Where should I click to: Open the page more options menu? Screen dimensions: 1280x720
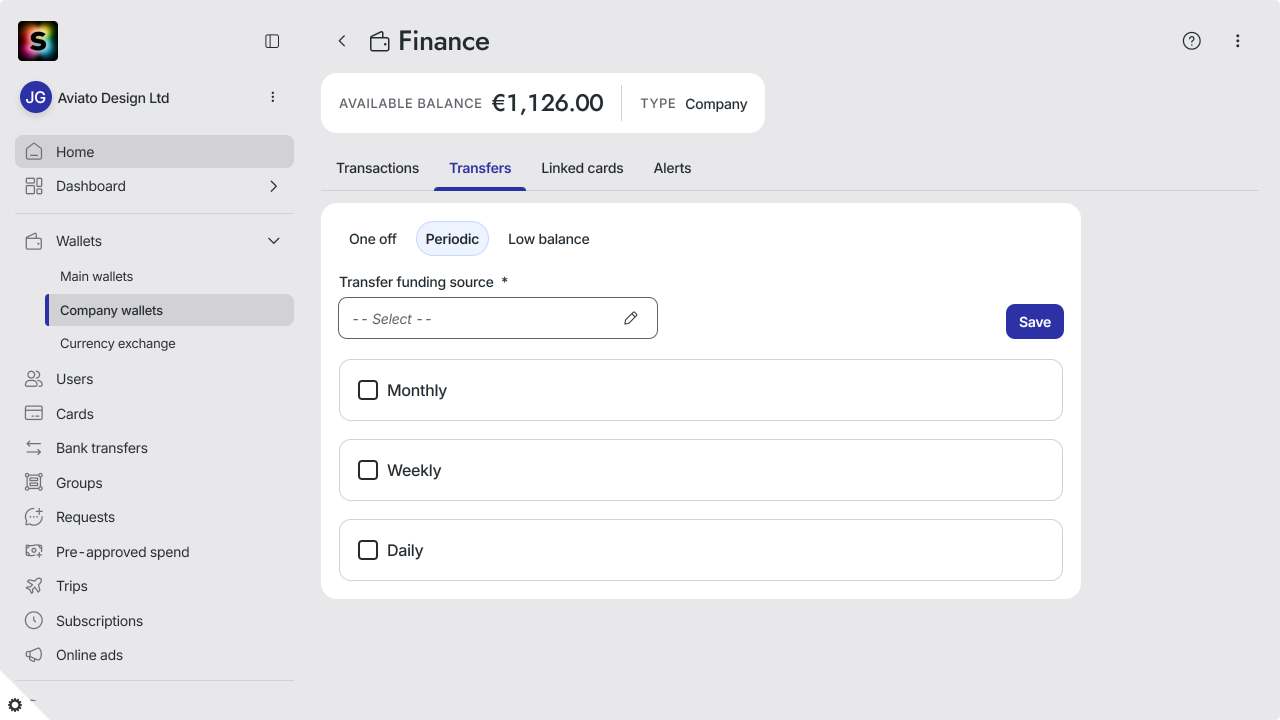coord(1238,41)
